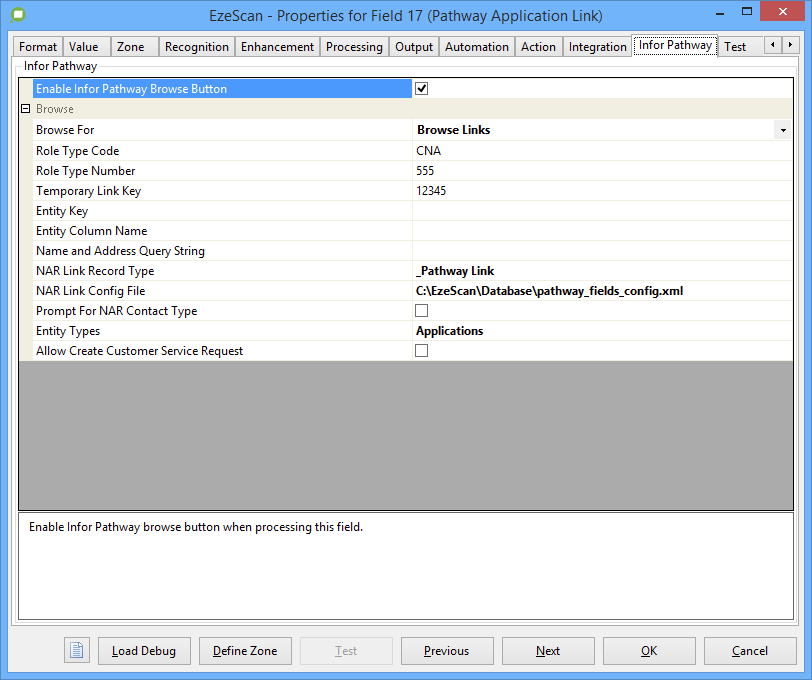Confirm with the OK button
The width and height of the screenshot is (812, 680).
(x=648, y=651)
